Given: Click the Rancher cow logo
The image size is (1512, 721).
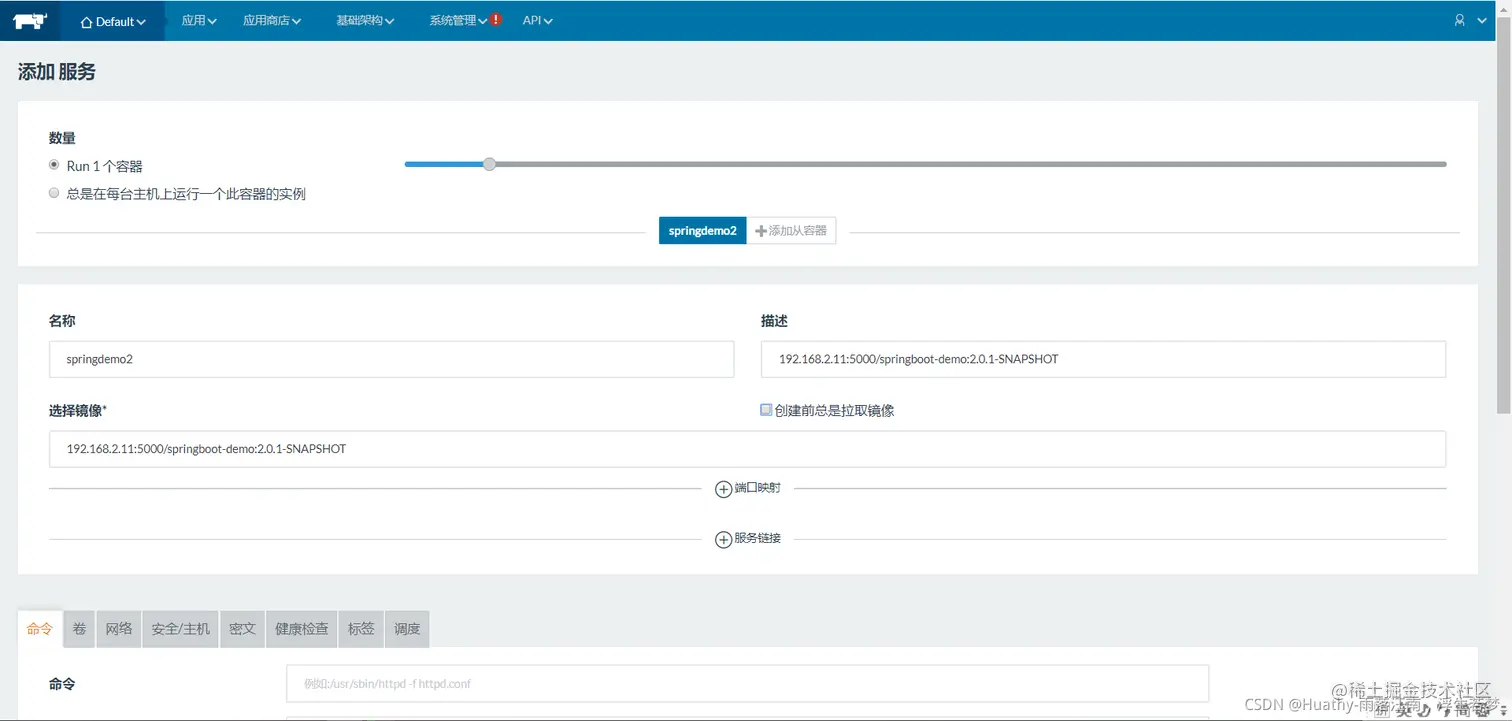Looking at the screenshot, I should (32, 20).
